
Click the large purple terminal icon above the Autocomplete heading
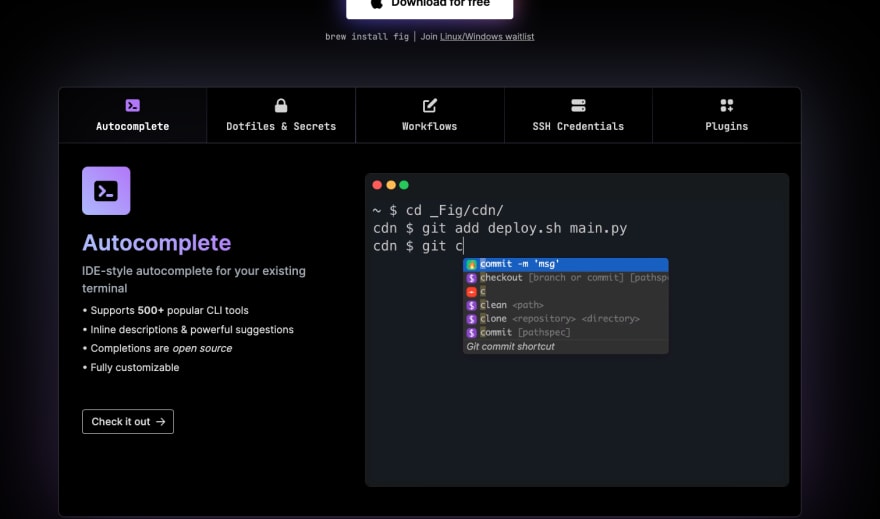pos(106,191)
